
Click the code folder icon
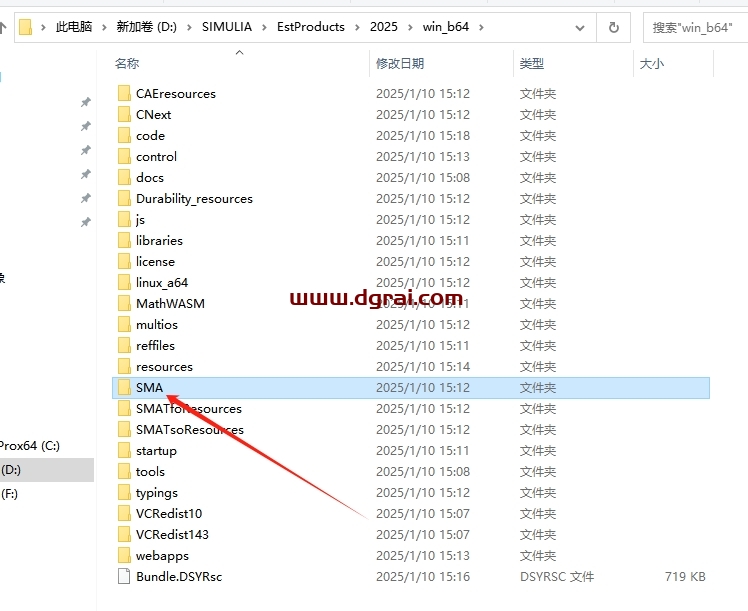[x=124, y=135]
